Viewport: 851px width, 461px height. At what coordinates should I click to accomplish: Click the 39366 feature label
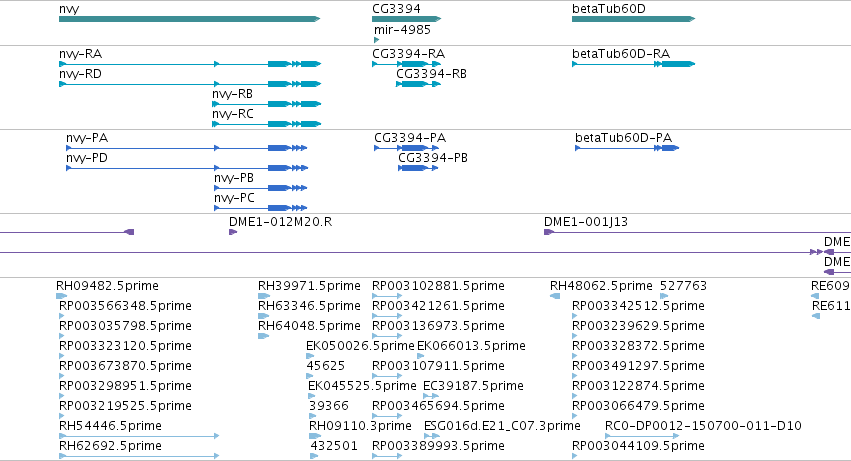tap(329, 406)
